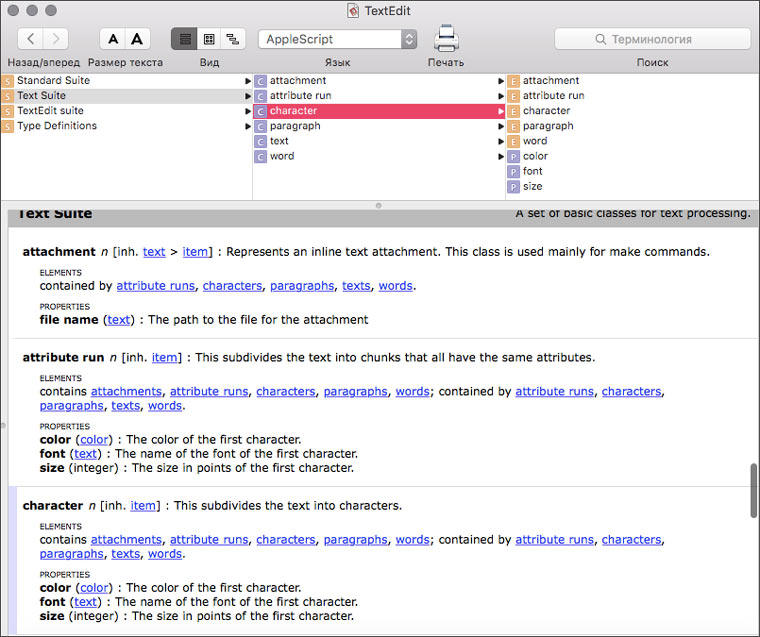Image resolution: width=760 pixels, height=637 pixels.
Task: Click C icon next to middle text class
Action: point(260,142)
